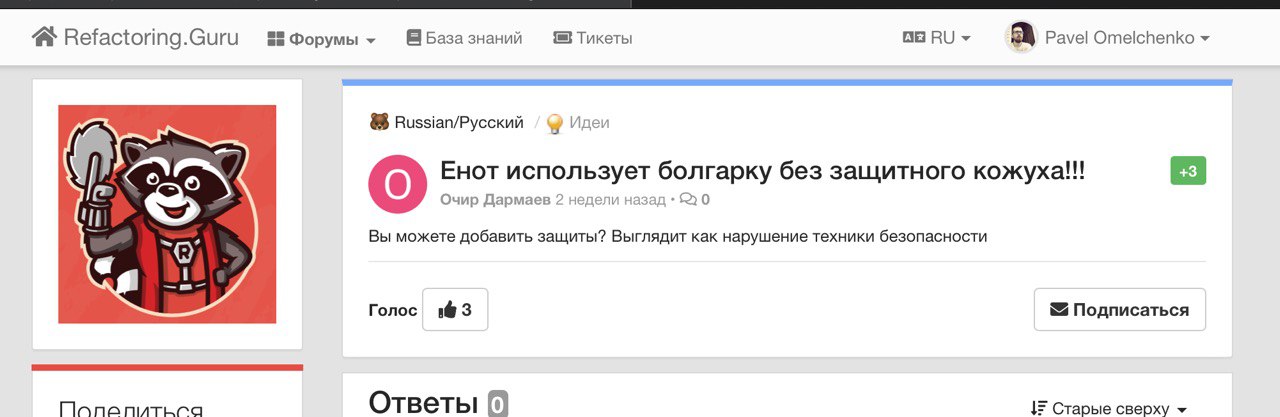Open the База знаний section
Image resolution: width=1280 pixels, height=417 pixels.
pyautogui.click(x=464, y=38)
